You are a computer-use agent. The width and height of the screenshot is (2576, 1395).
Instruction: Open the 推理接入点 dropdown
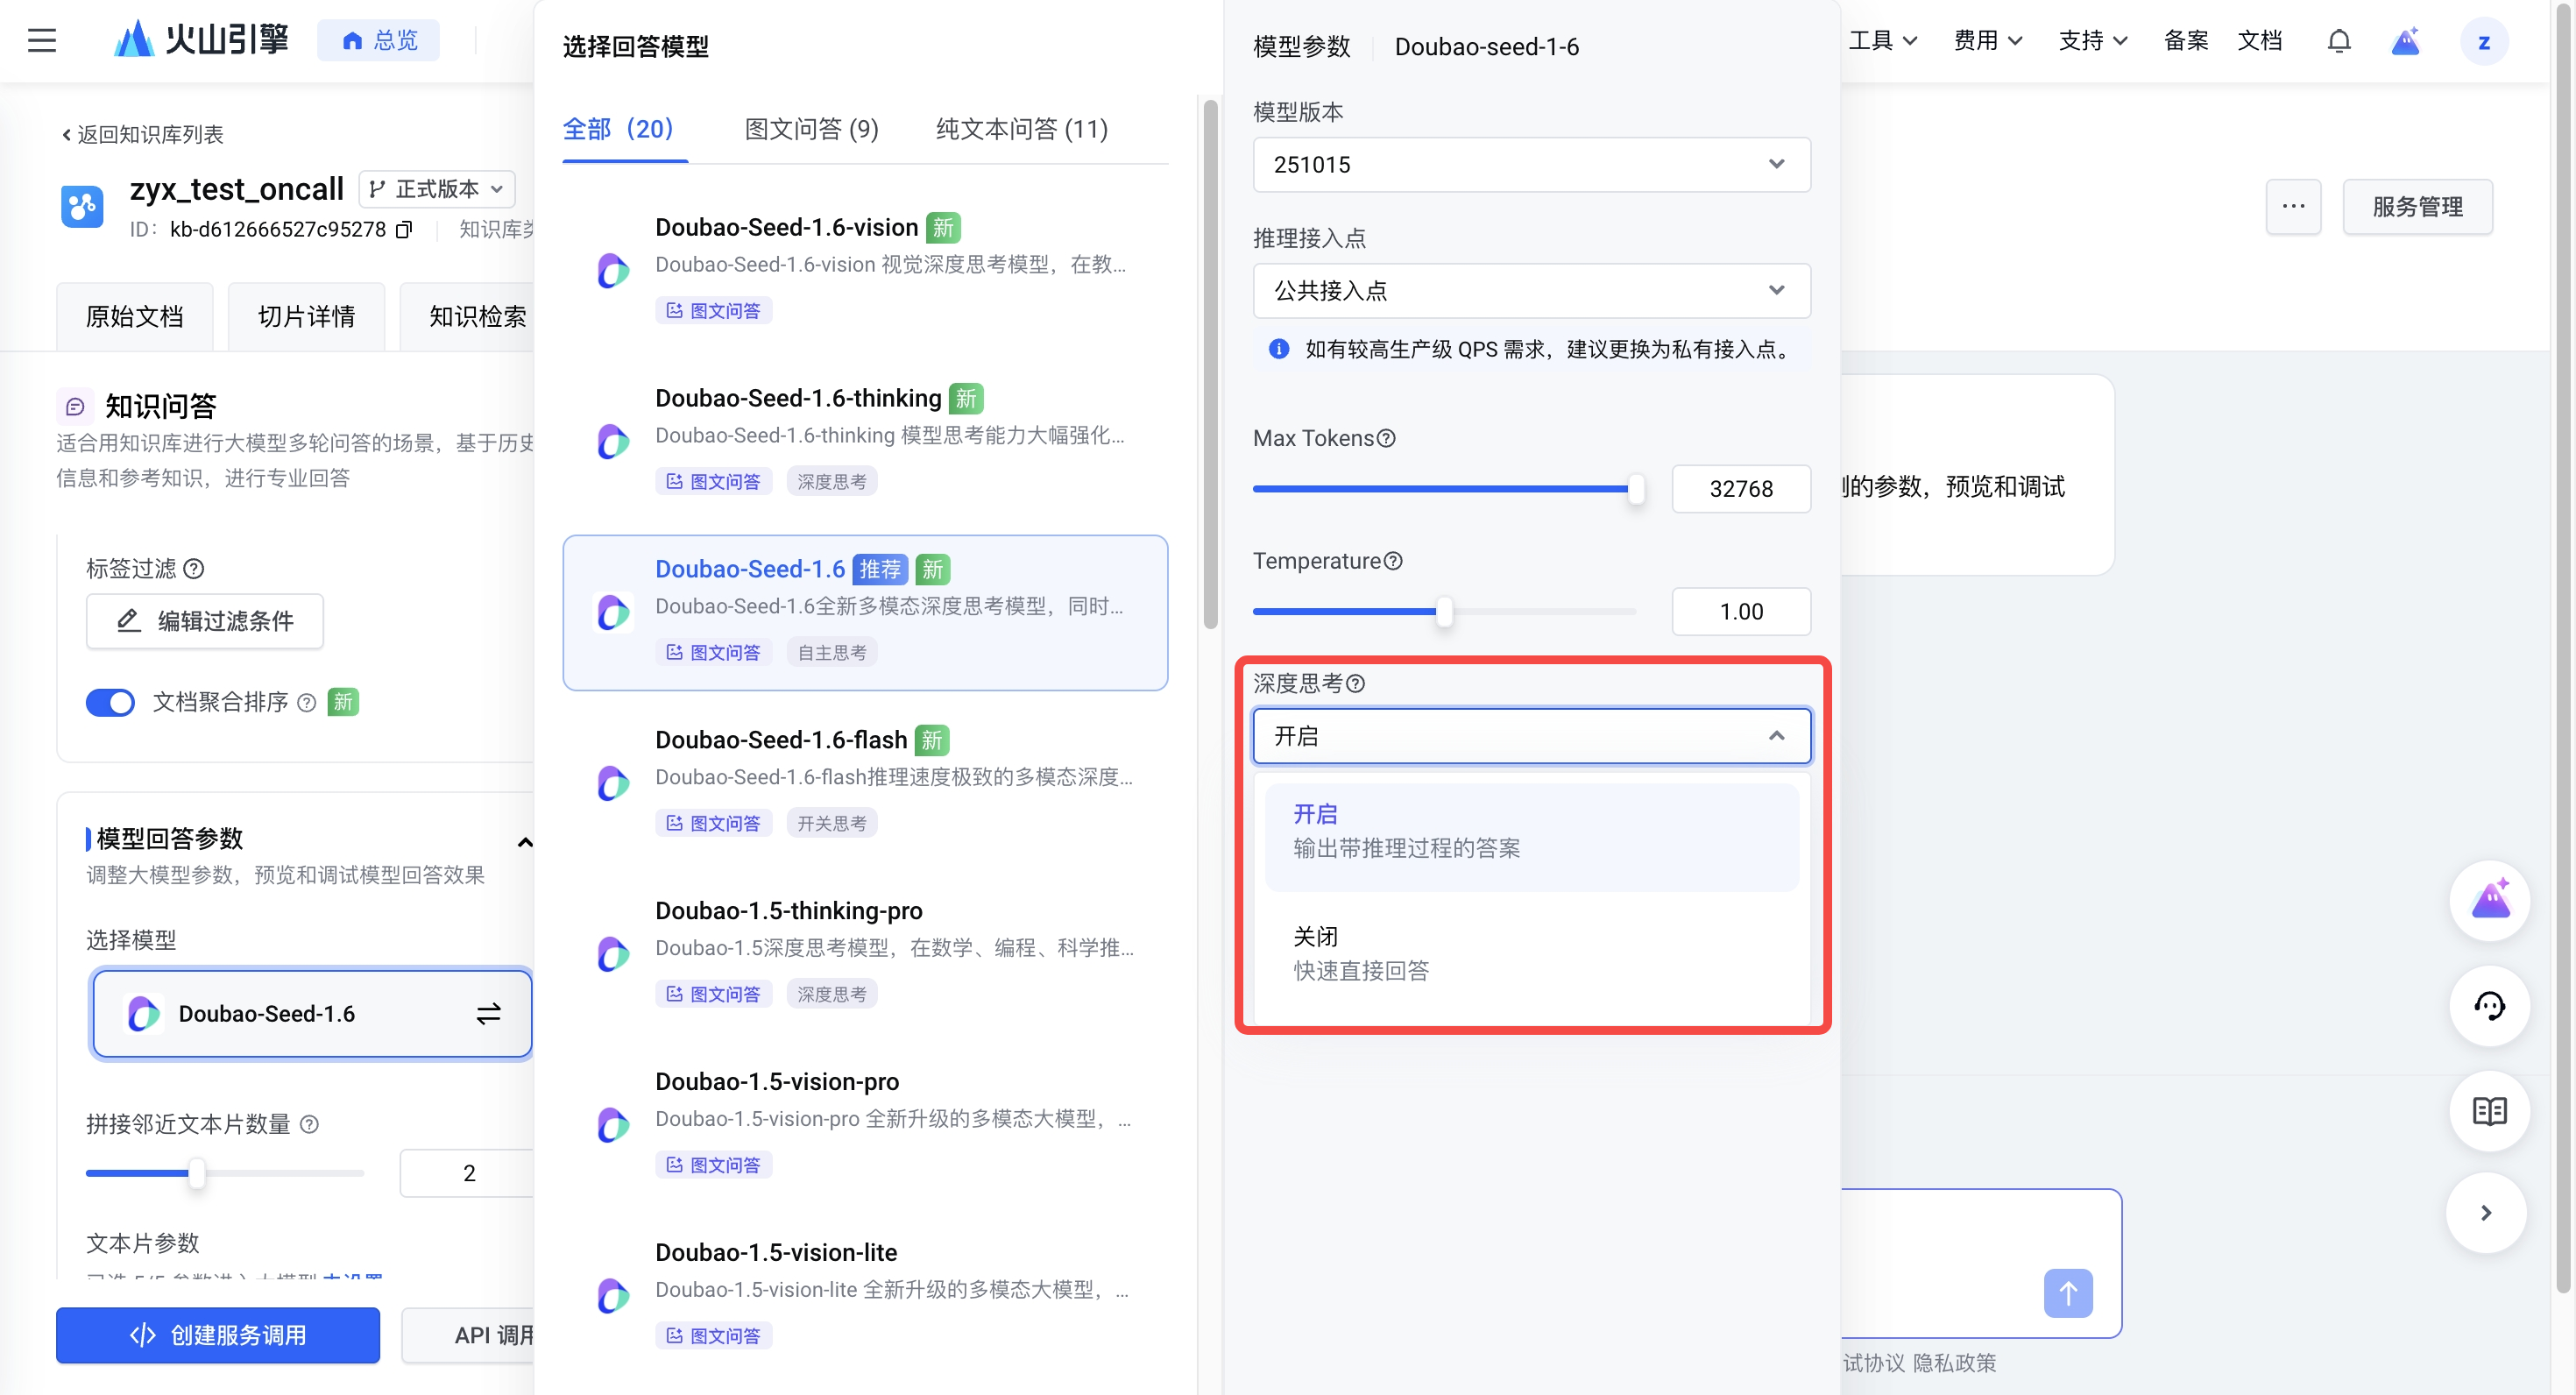pos(1531,291)
